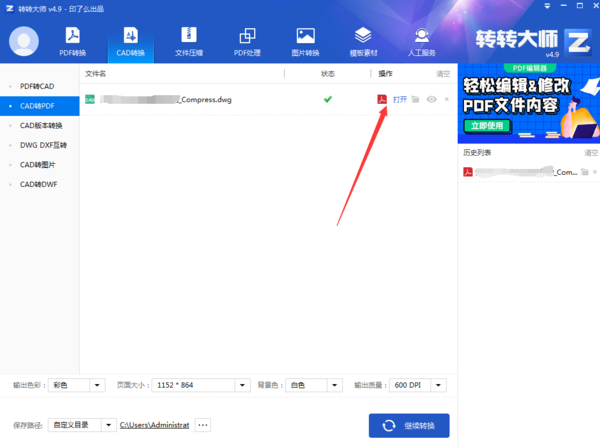
Task: Click the browse button beside save path
Action: click(203, 425)
